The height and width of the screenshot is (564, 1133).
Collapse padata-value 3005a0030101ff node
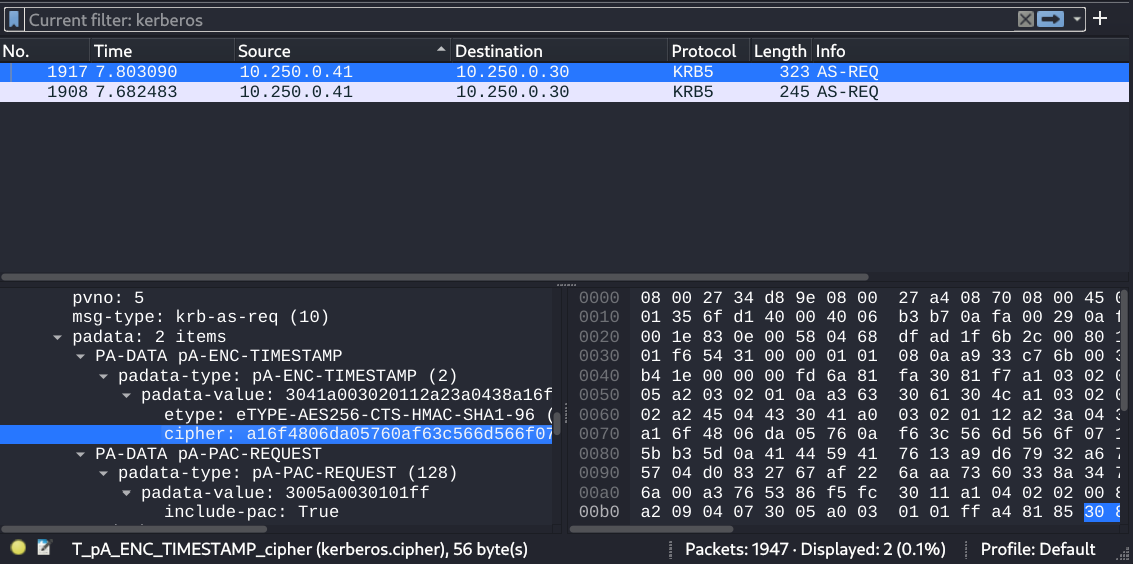(128, 493)
